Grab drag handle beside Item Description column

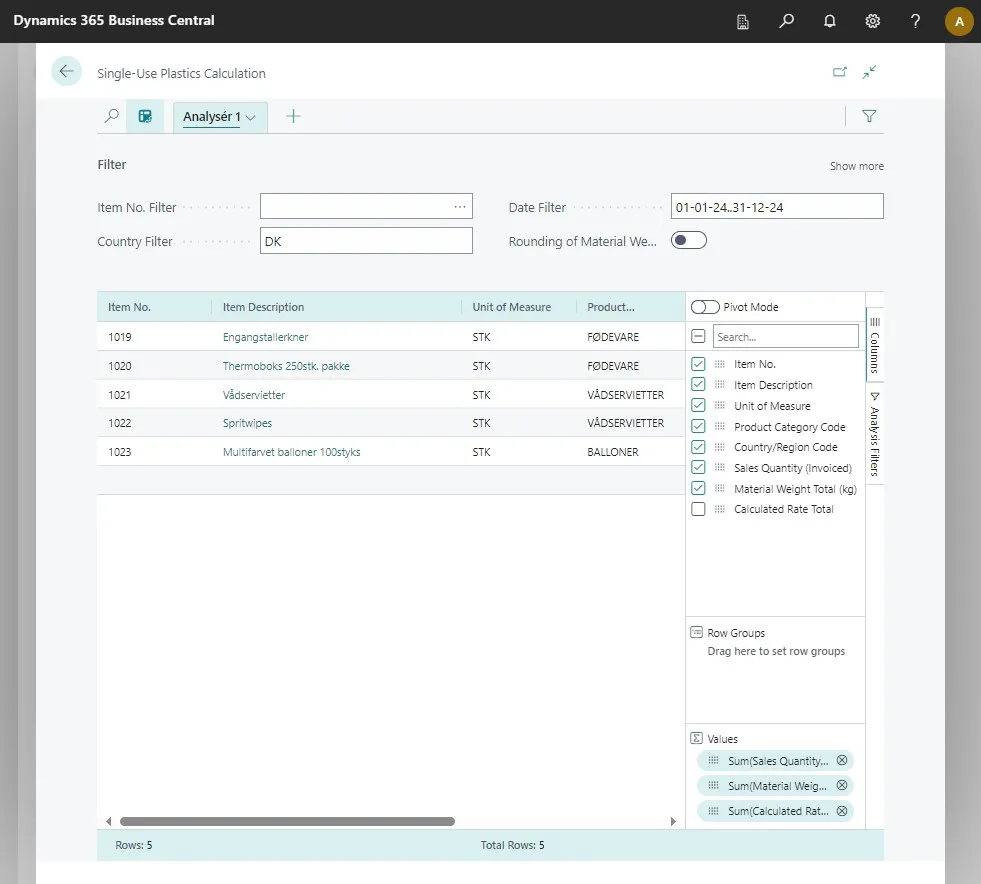click(719, 385)
